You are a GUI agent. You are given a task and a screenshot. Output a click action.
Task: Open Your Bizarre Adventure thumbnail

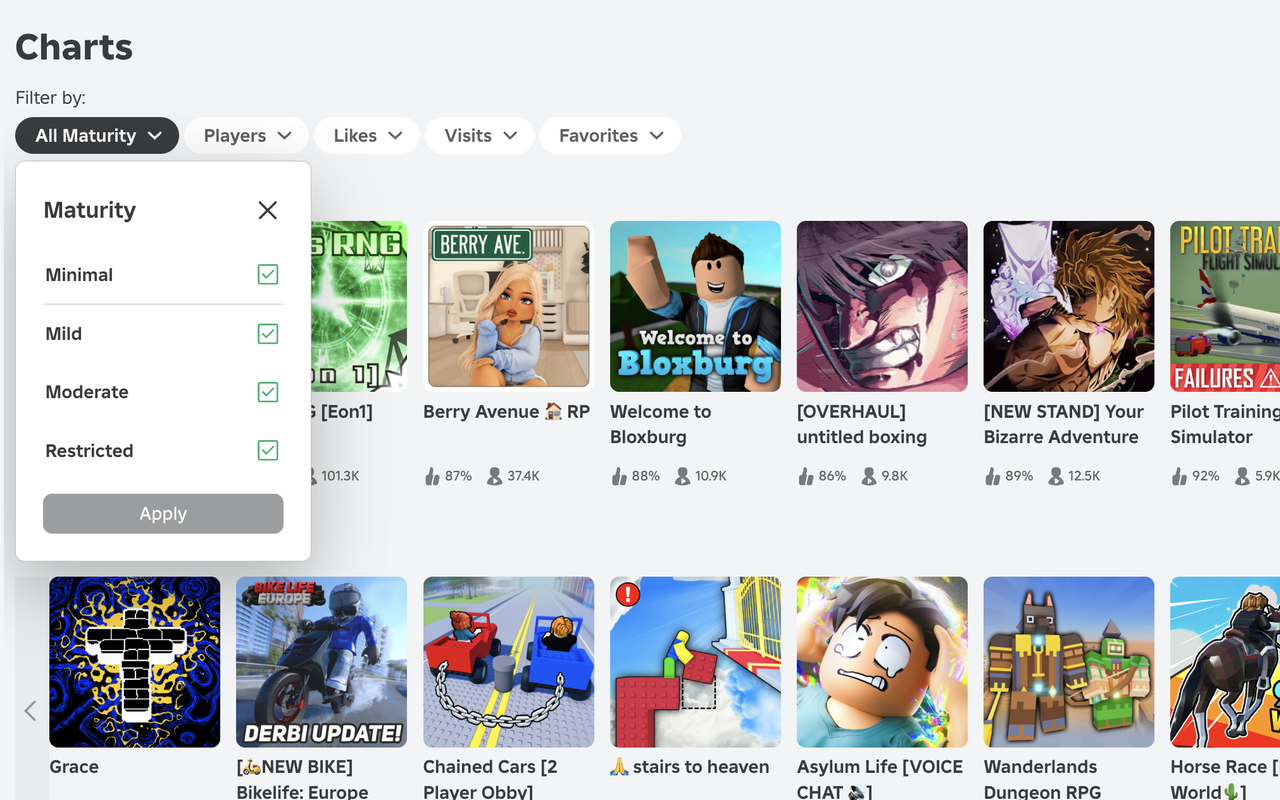click(1069, 306)
